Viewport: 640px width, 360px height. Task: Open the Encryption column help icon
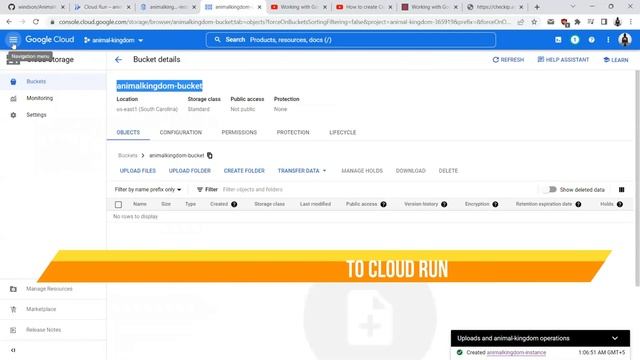[x=495, y=204]
